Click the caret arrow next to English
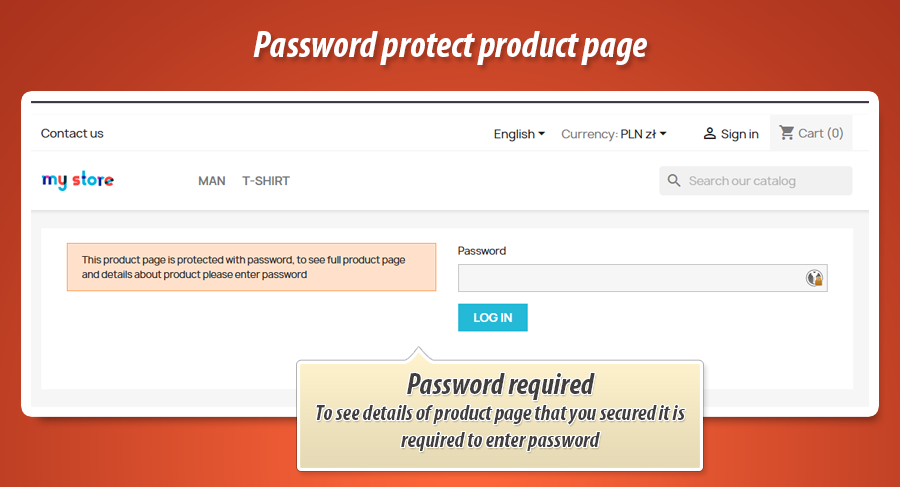 tap(541, 134)
